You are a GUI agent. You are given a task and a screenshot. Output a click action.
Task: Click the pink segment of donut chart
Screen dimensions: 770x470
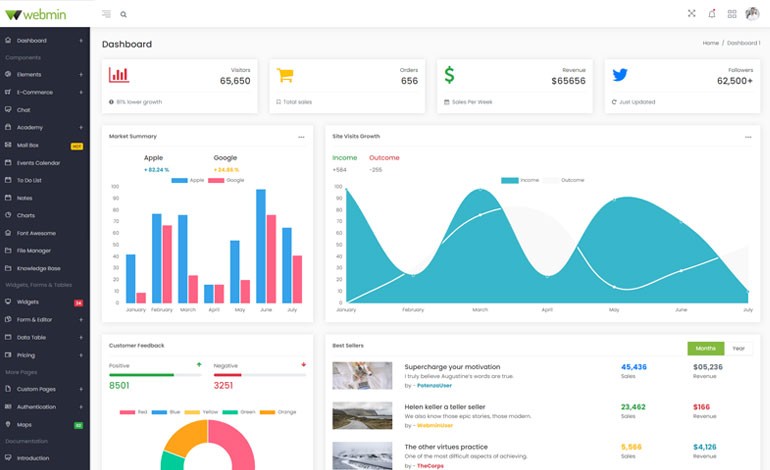(x=235, y=444)
